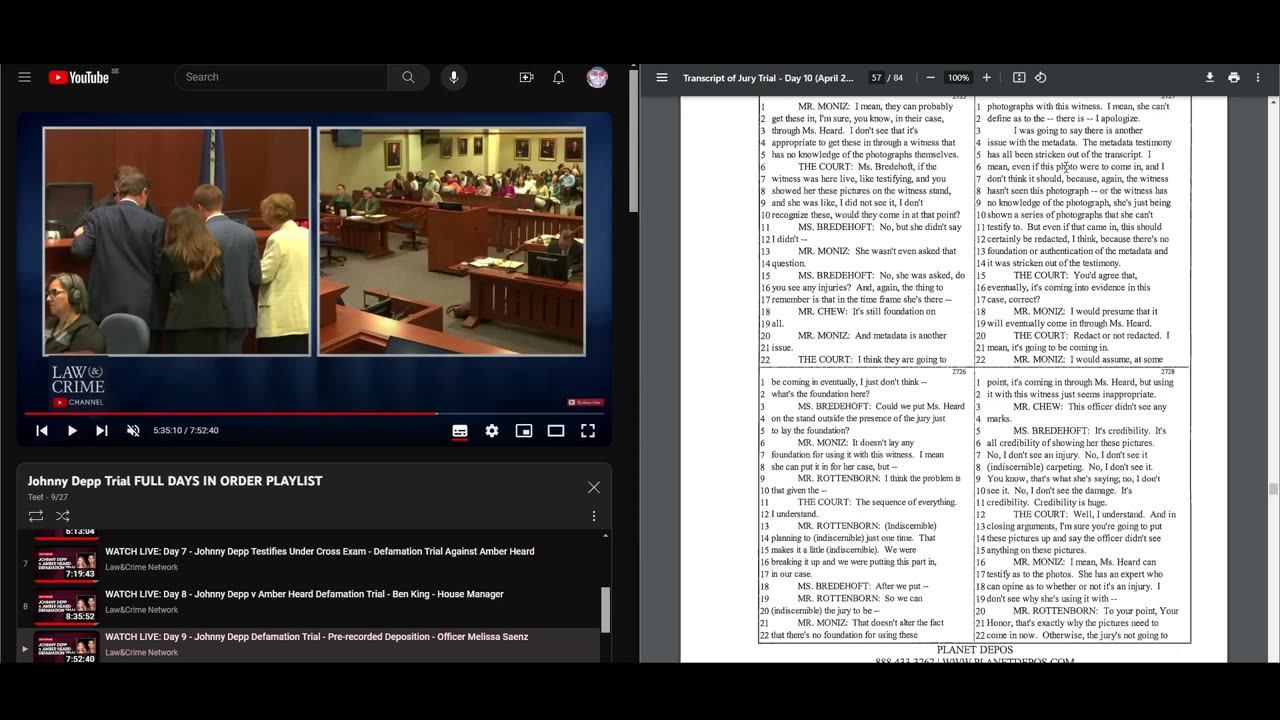
Task: Click the PDF vertical scrollbar thumb
Action: coord(1273,489)
